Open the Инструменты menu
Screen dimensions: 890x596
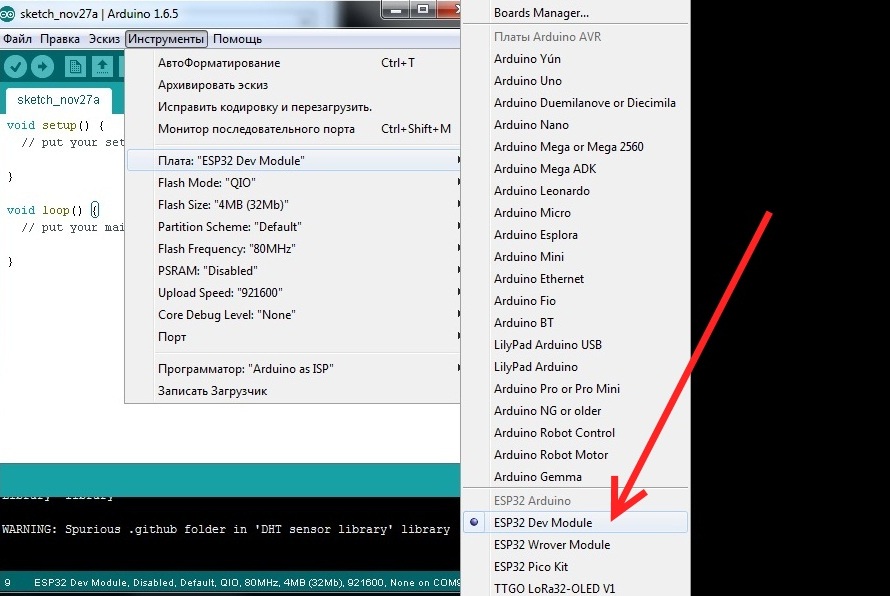166,39
